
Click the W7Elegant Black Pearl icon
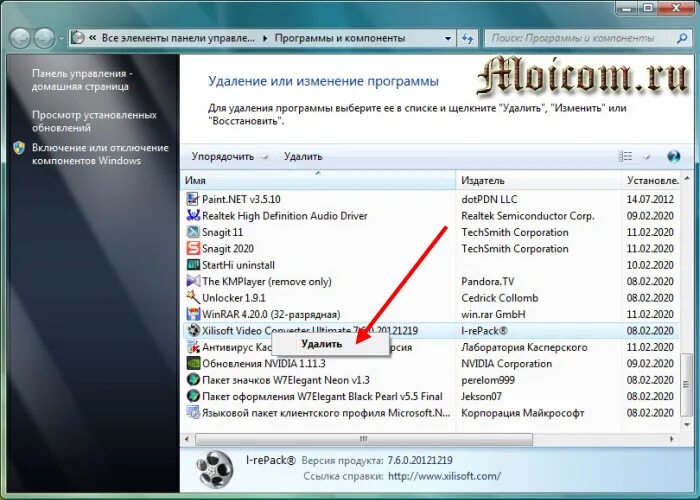(193, 396)
